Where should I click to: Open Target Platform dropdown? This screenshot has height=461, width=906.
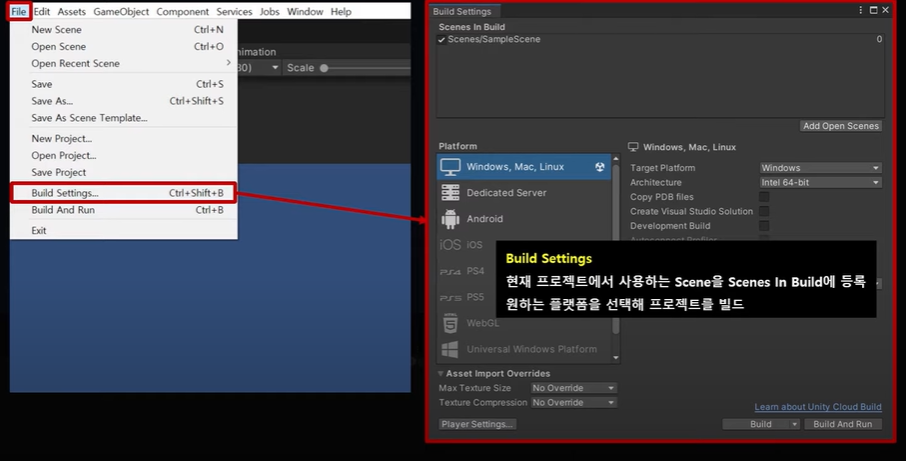tap(820, 168)
